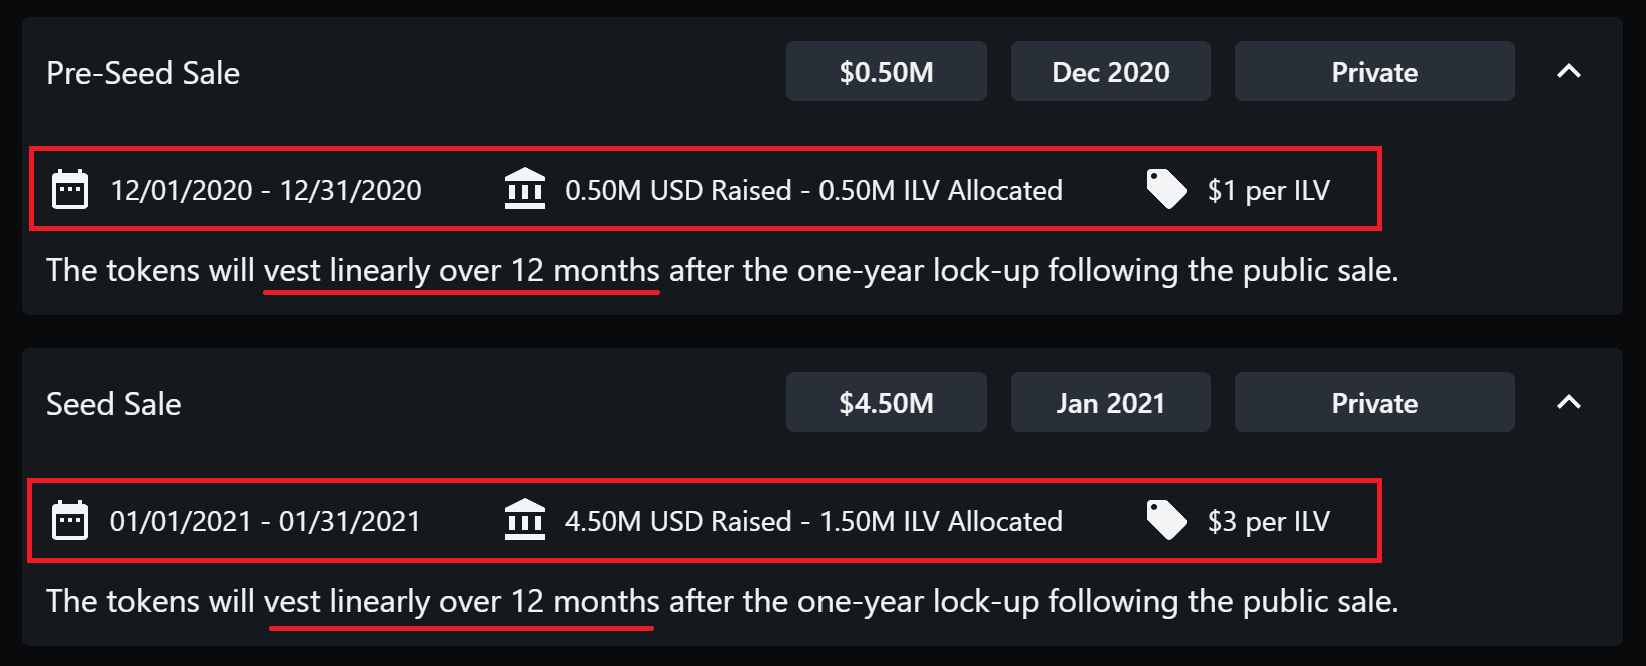Click the Private badge in Seed Sale row
This screenshot has height=666, width=1646.
coord(1374,402)
